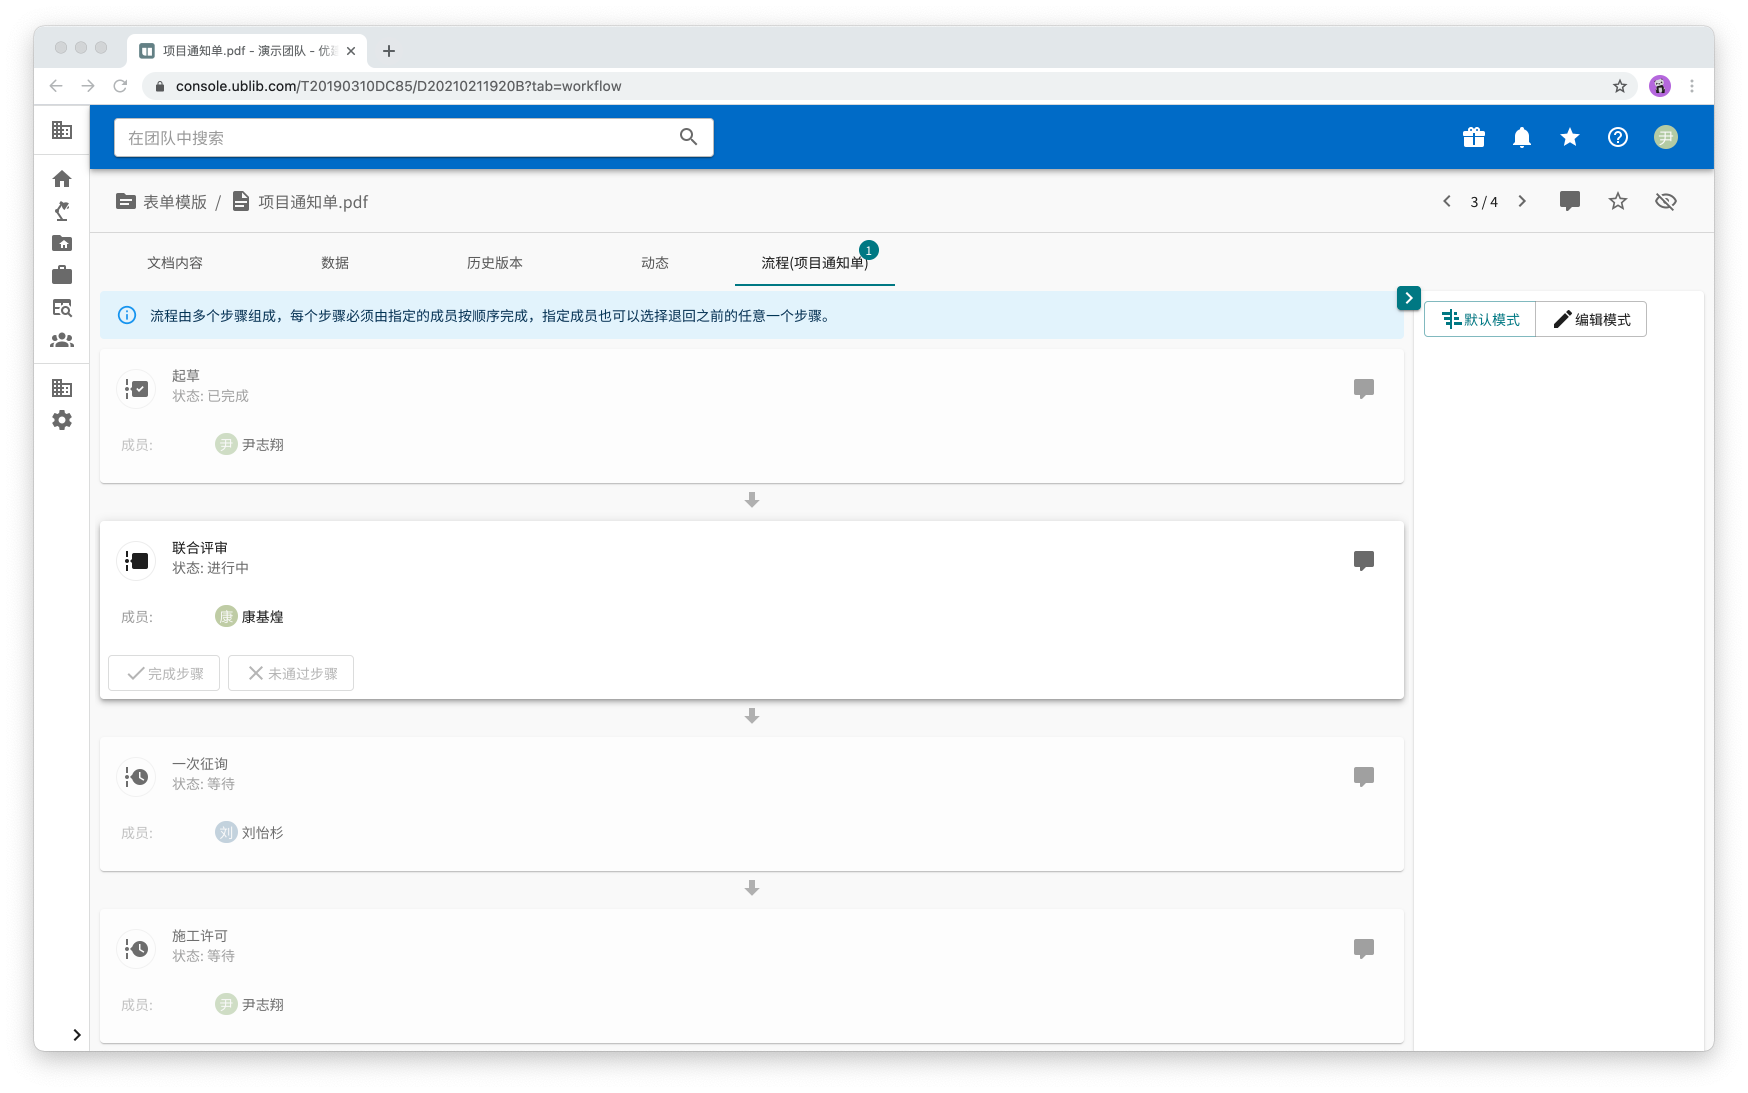Click the 未通过步骤 button
The width and height of the screenshot is (1748, 1093).
[291, 674]
